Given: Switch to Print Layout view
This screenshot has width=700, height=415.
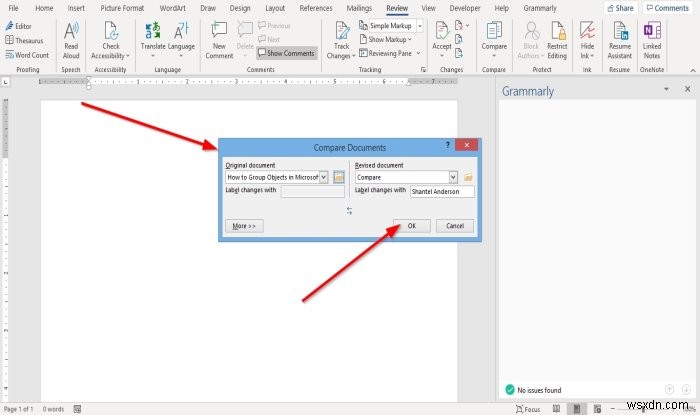Looking at the screenshot, I should 577,409.
